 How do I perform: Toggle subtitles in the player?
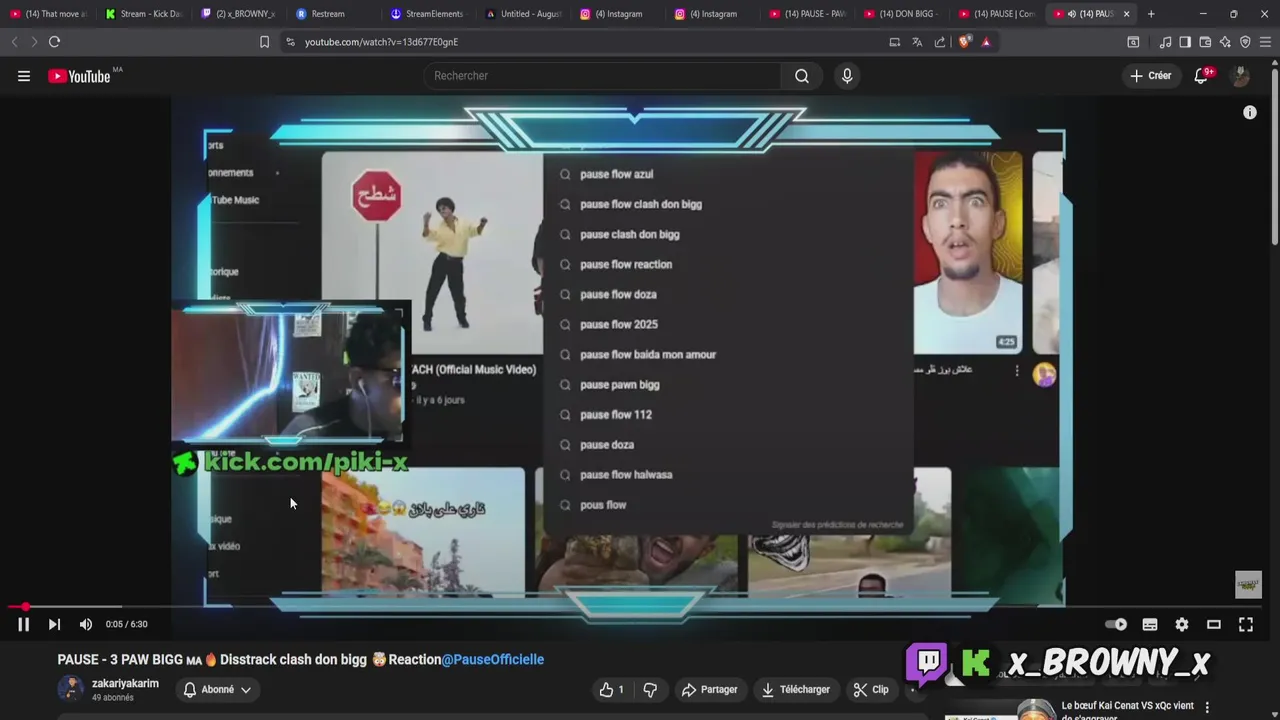1150,624
